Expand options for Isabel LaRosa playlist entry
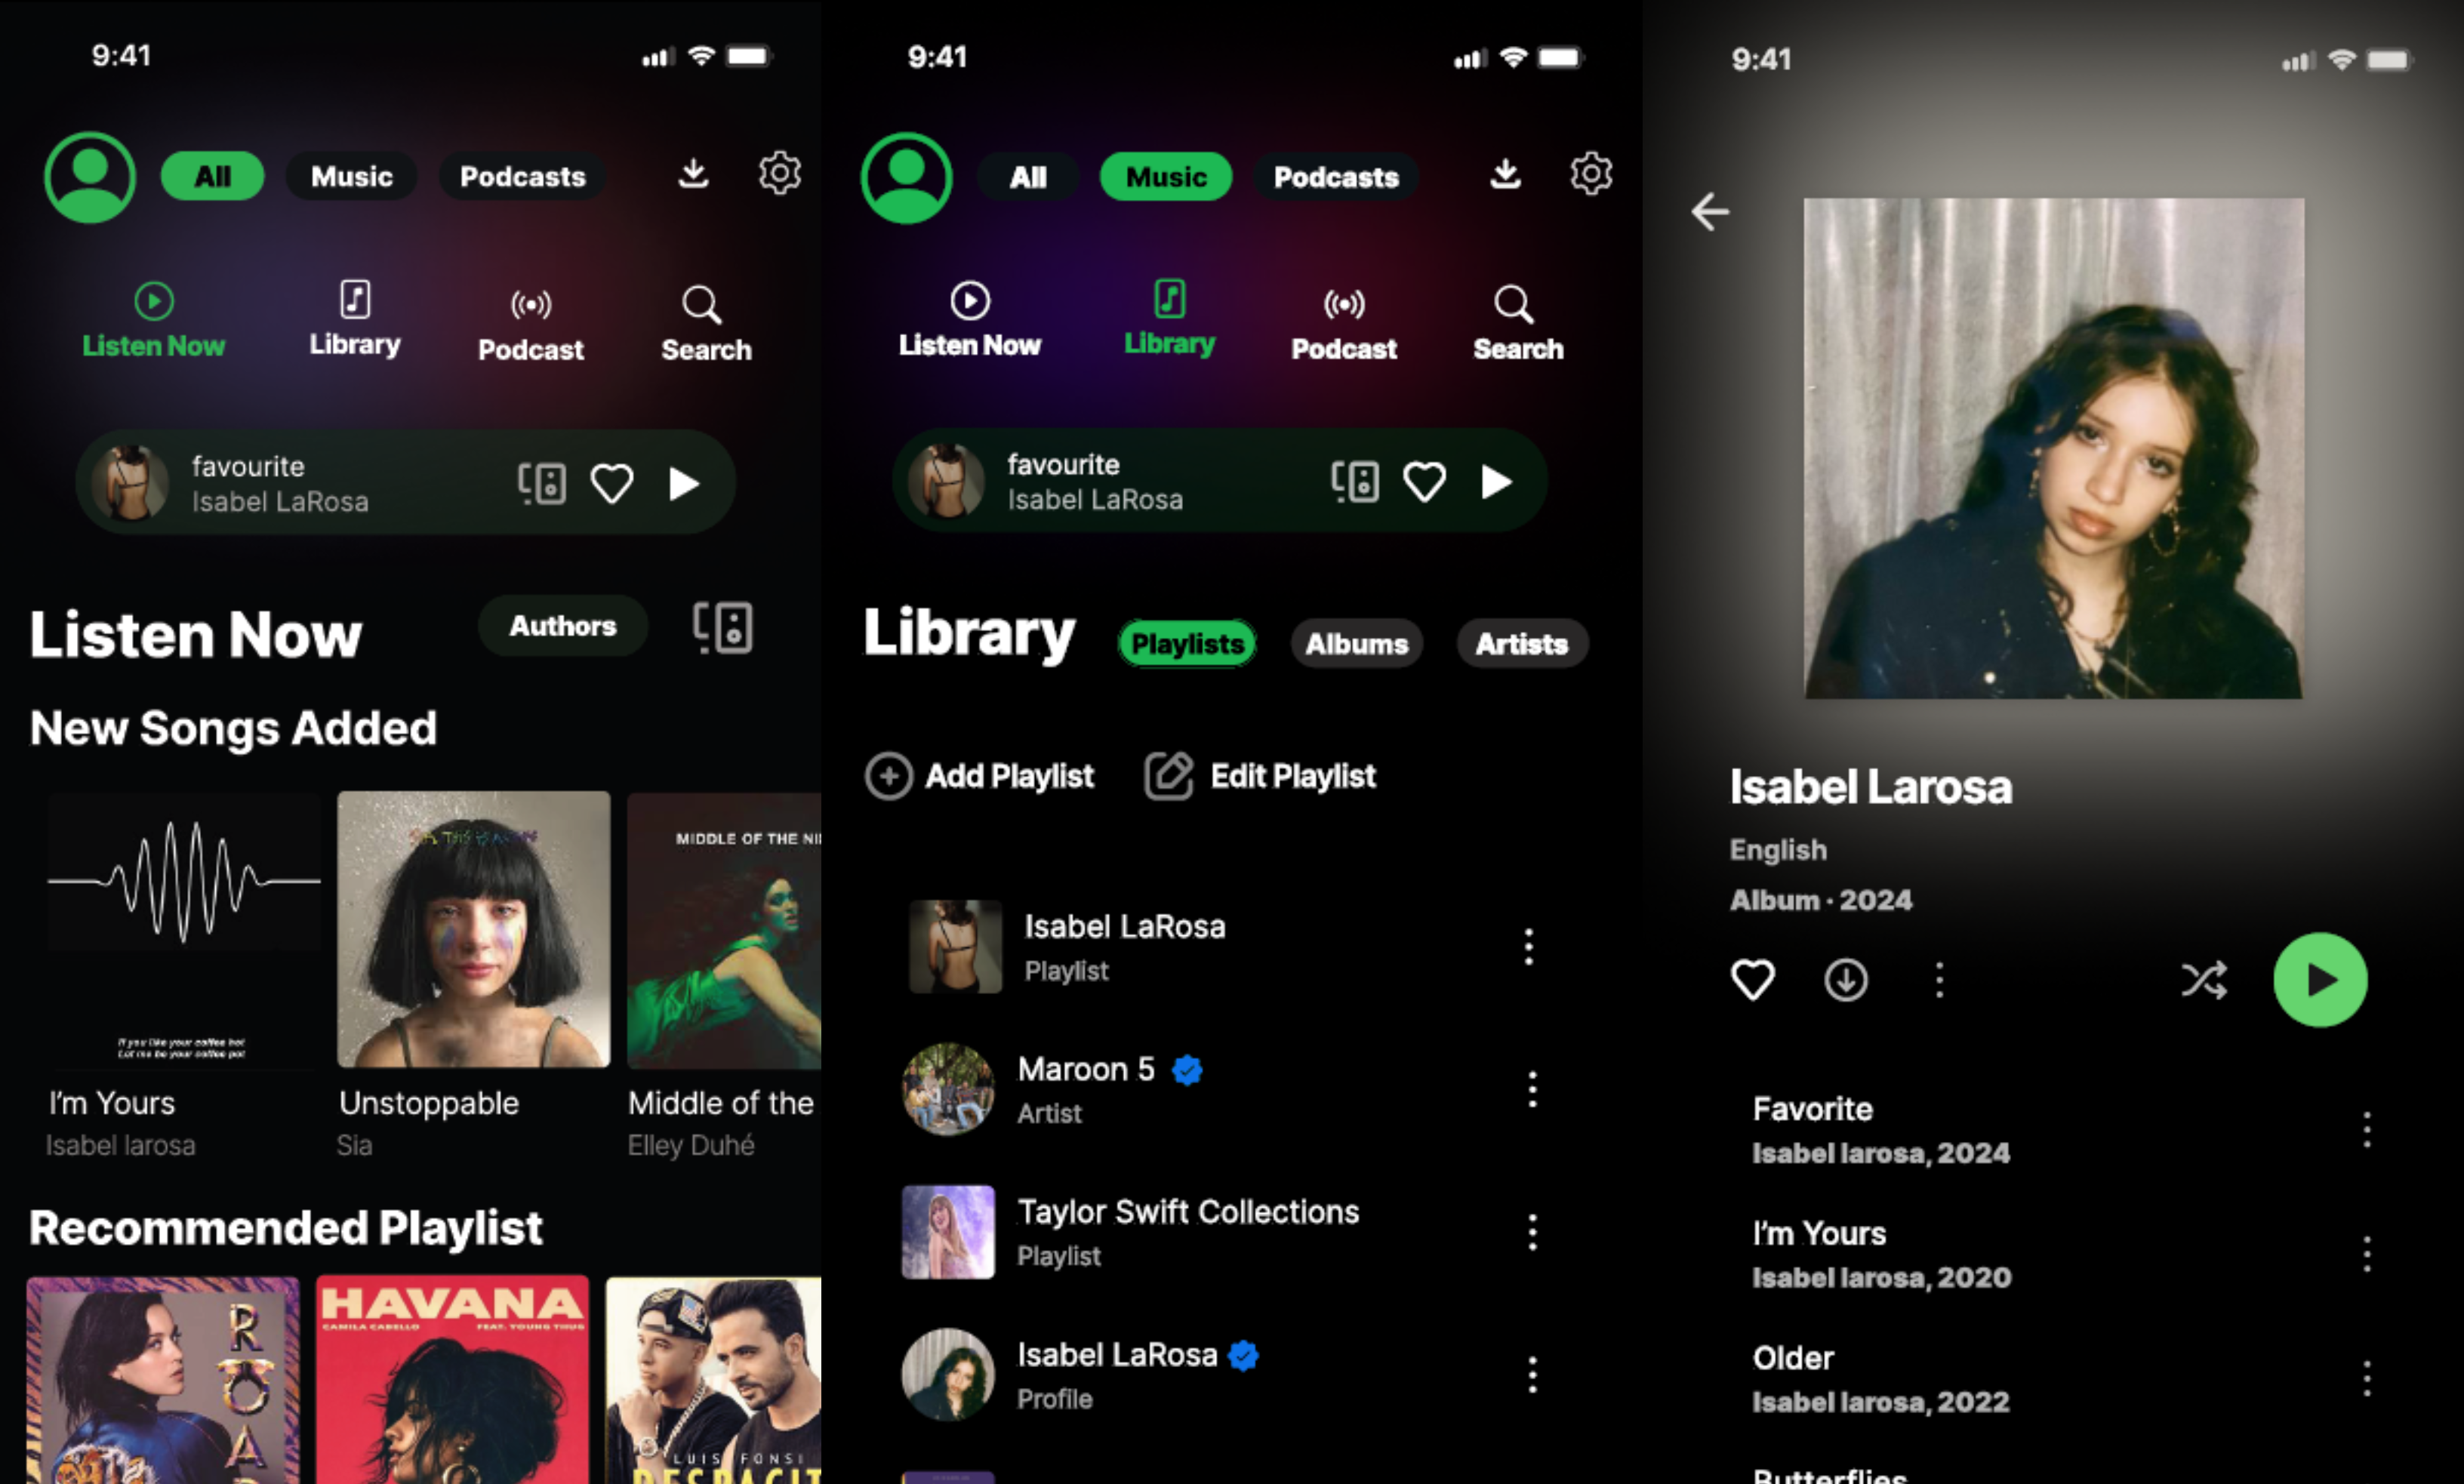2464x1484 pixels. 1529,945
